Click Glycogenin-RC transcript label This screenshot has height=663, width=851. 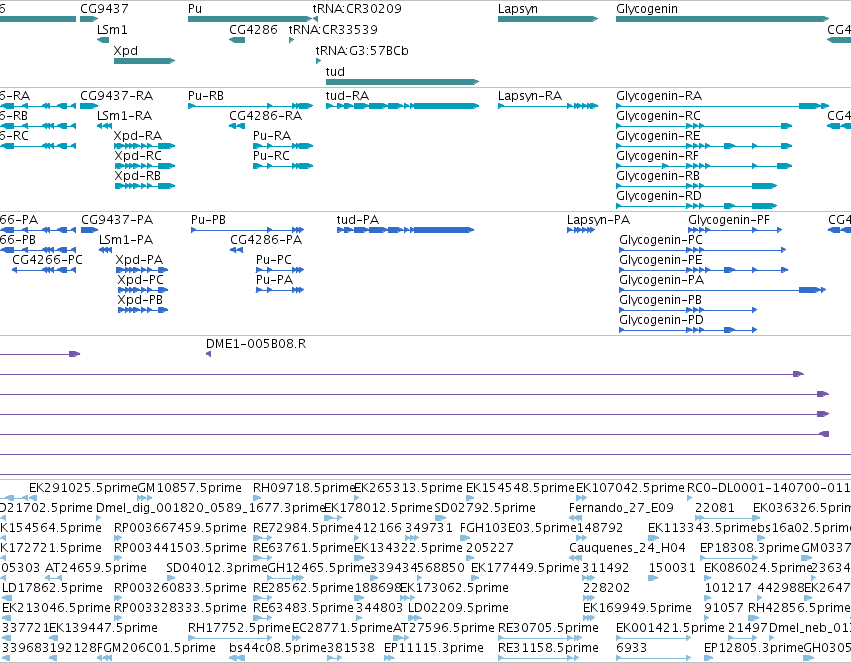point(658,116)
